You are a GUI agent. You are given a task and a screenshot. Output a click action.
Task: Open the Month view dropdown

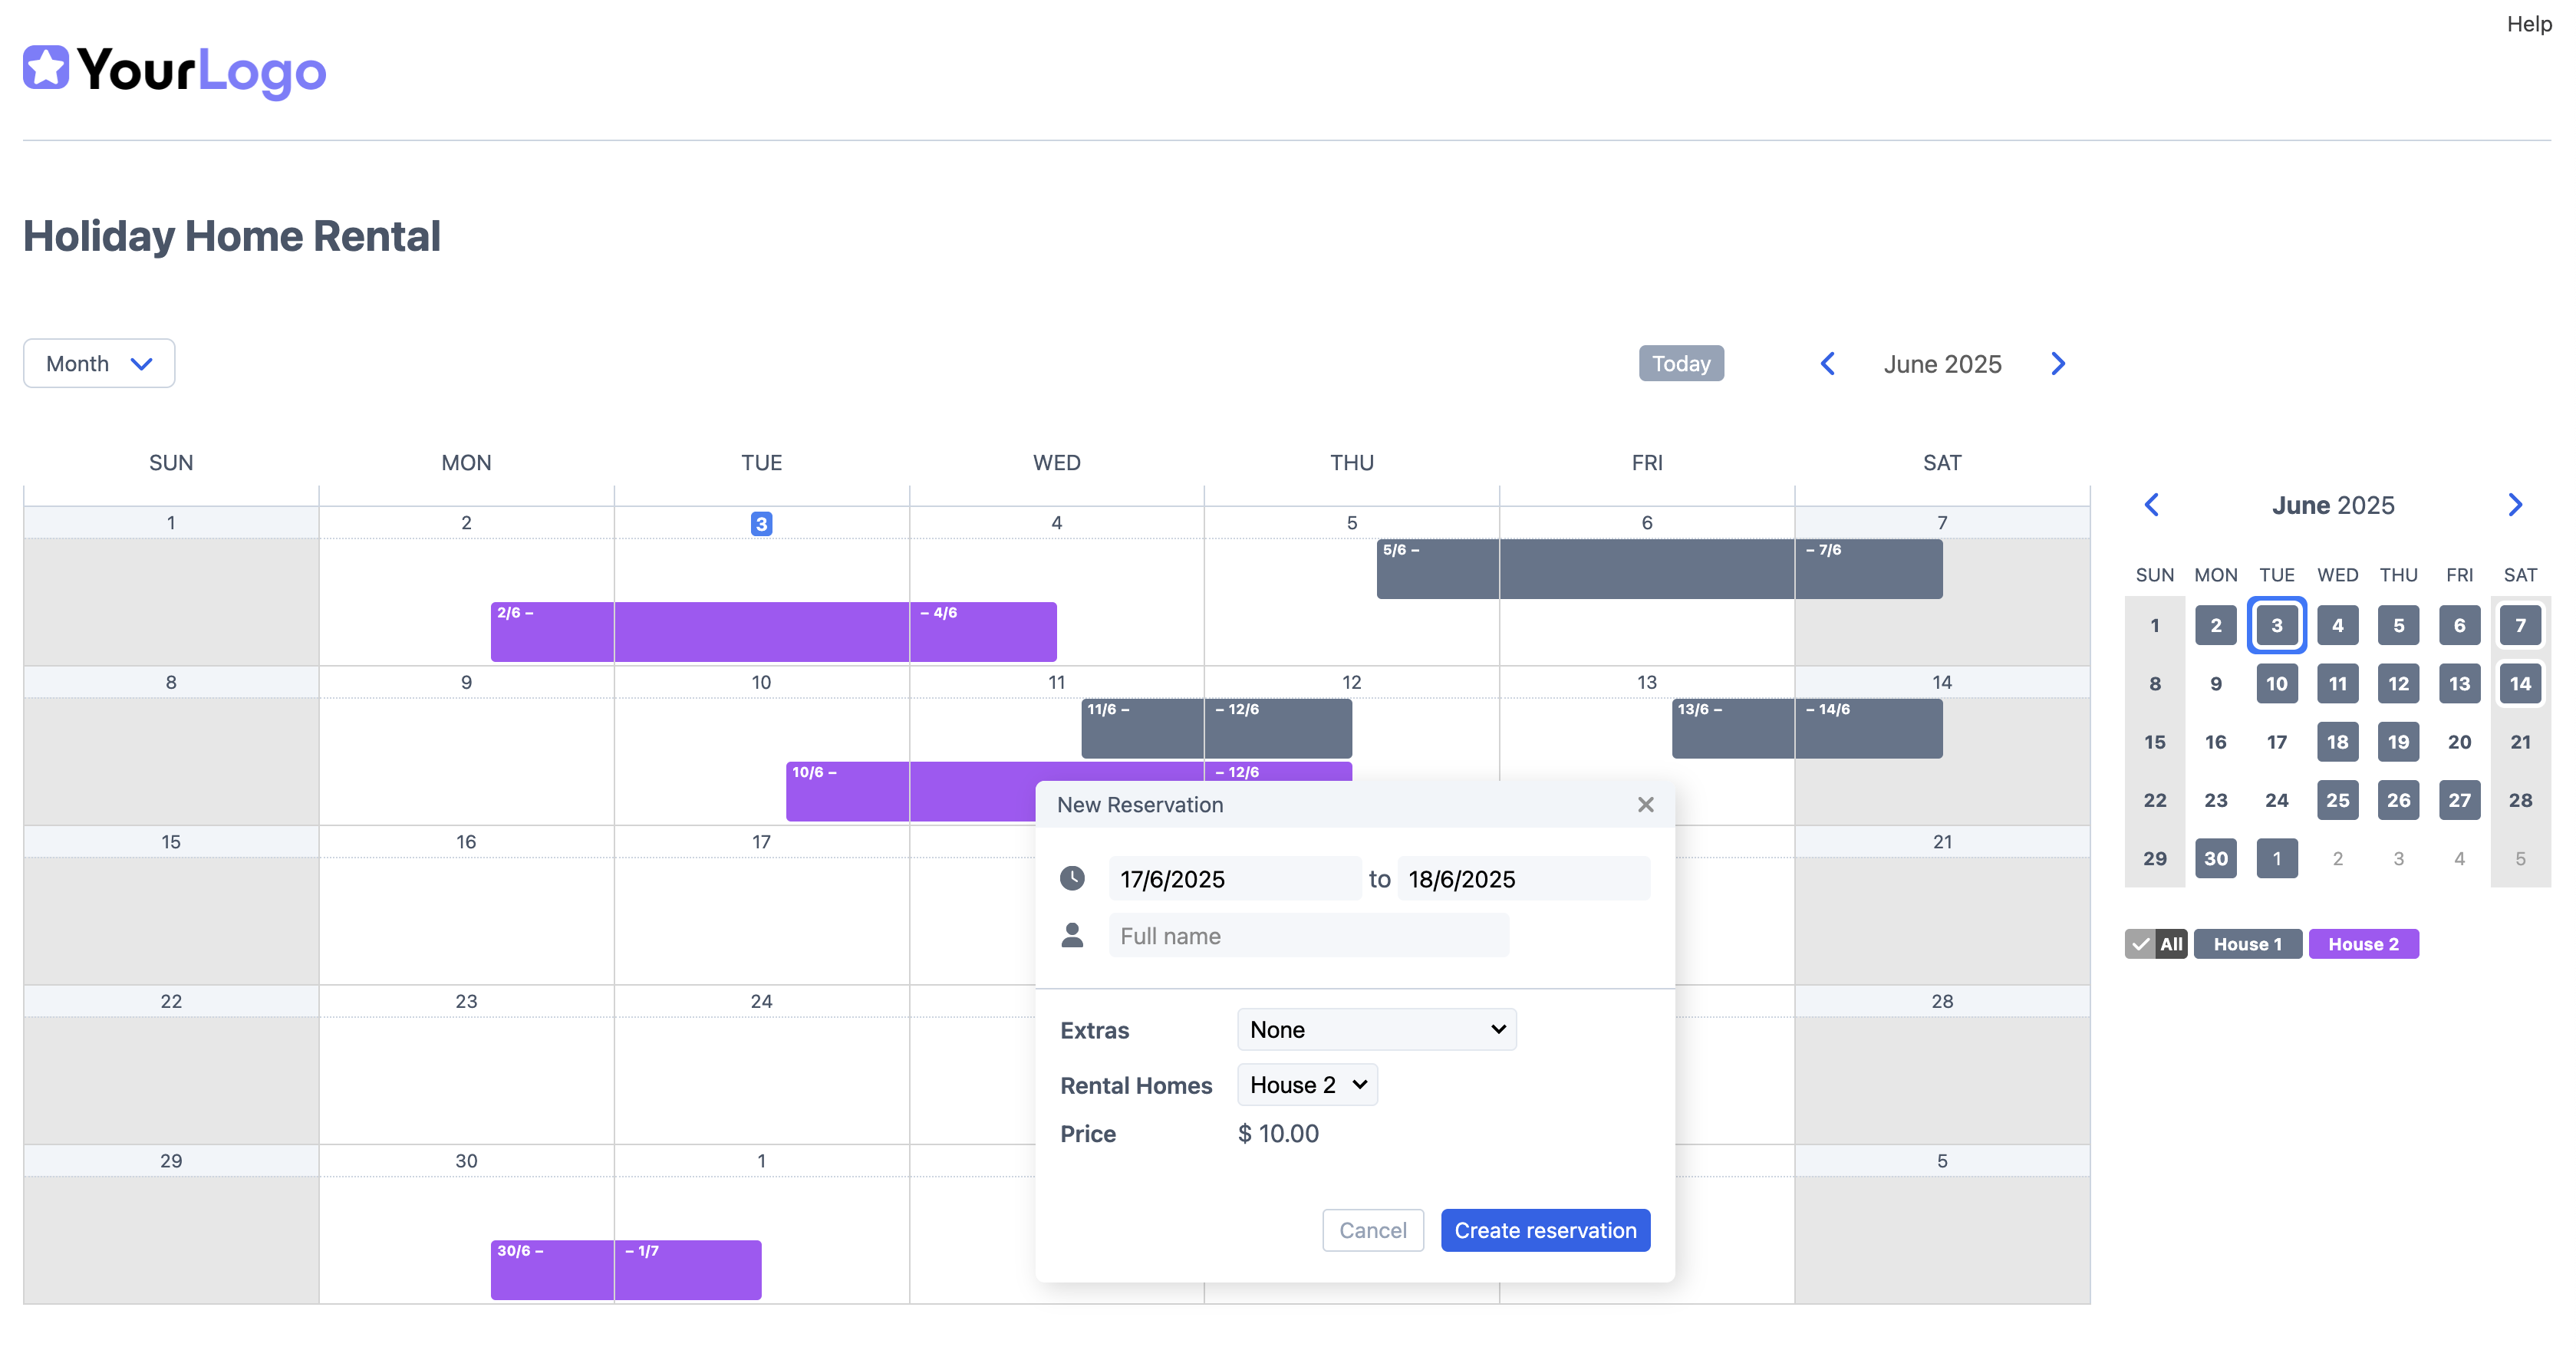tap(98, 363)
